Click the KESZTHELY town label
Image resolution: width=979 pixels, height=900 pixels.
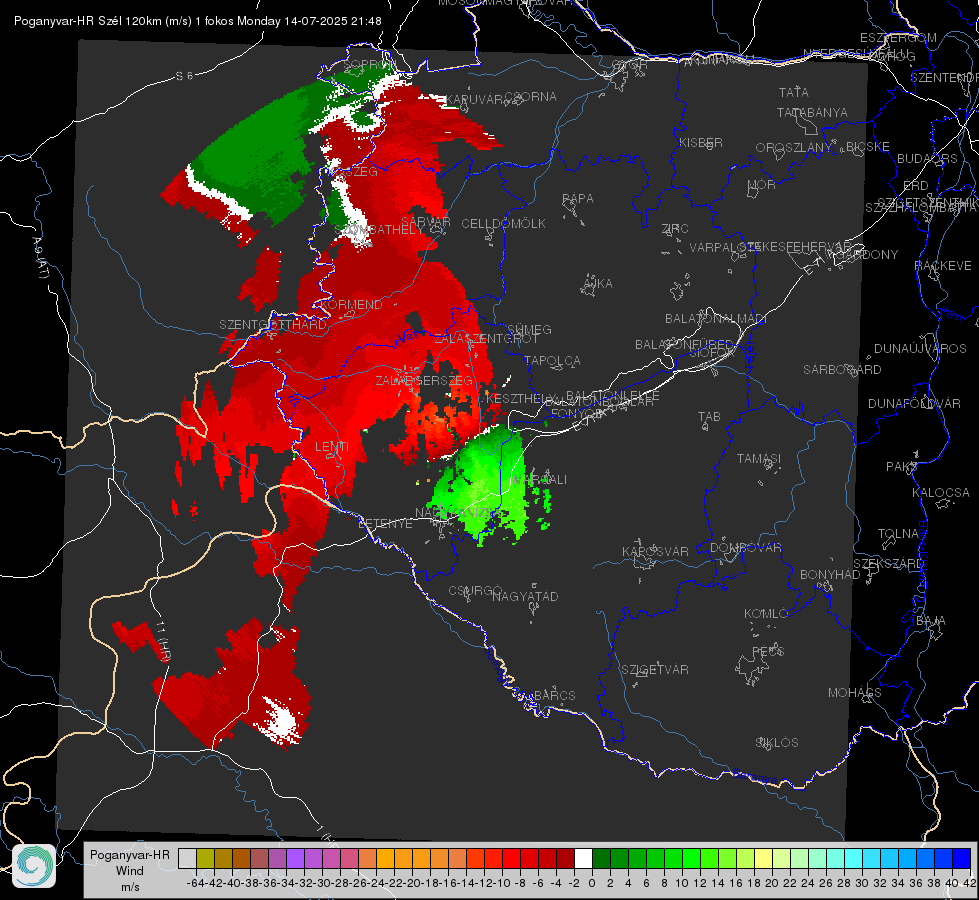(519, 398)
